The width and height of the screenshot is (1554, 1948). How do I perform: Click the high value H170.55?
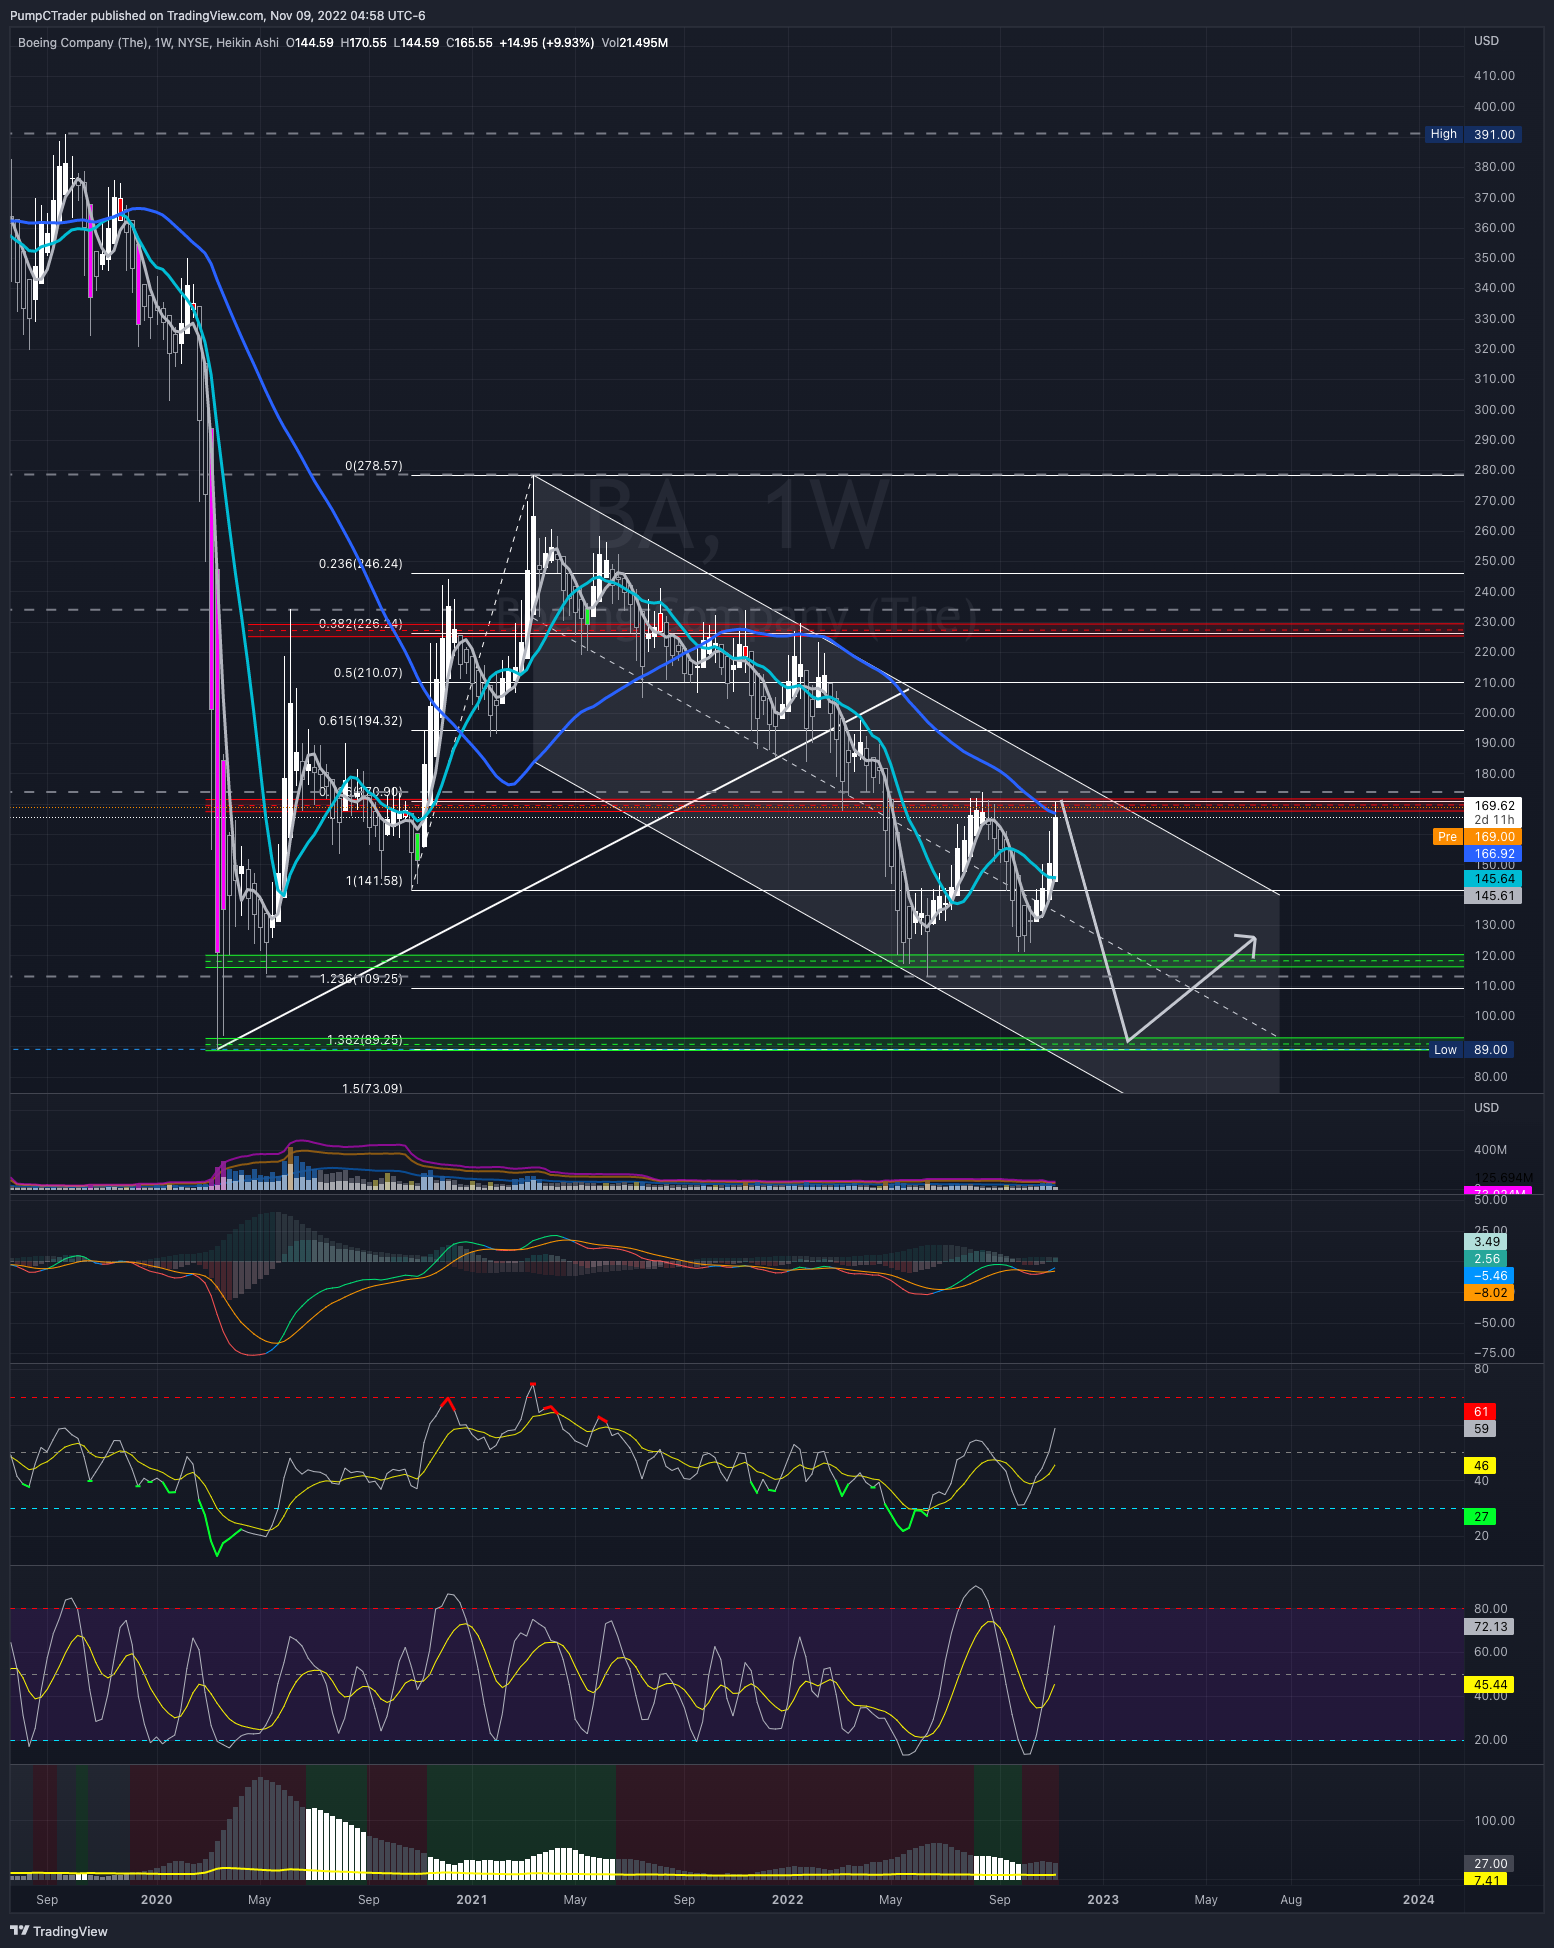pos(363,43)
